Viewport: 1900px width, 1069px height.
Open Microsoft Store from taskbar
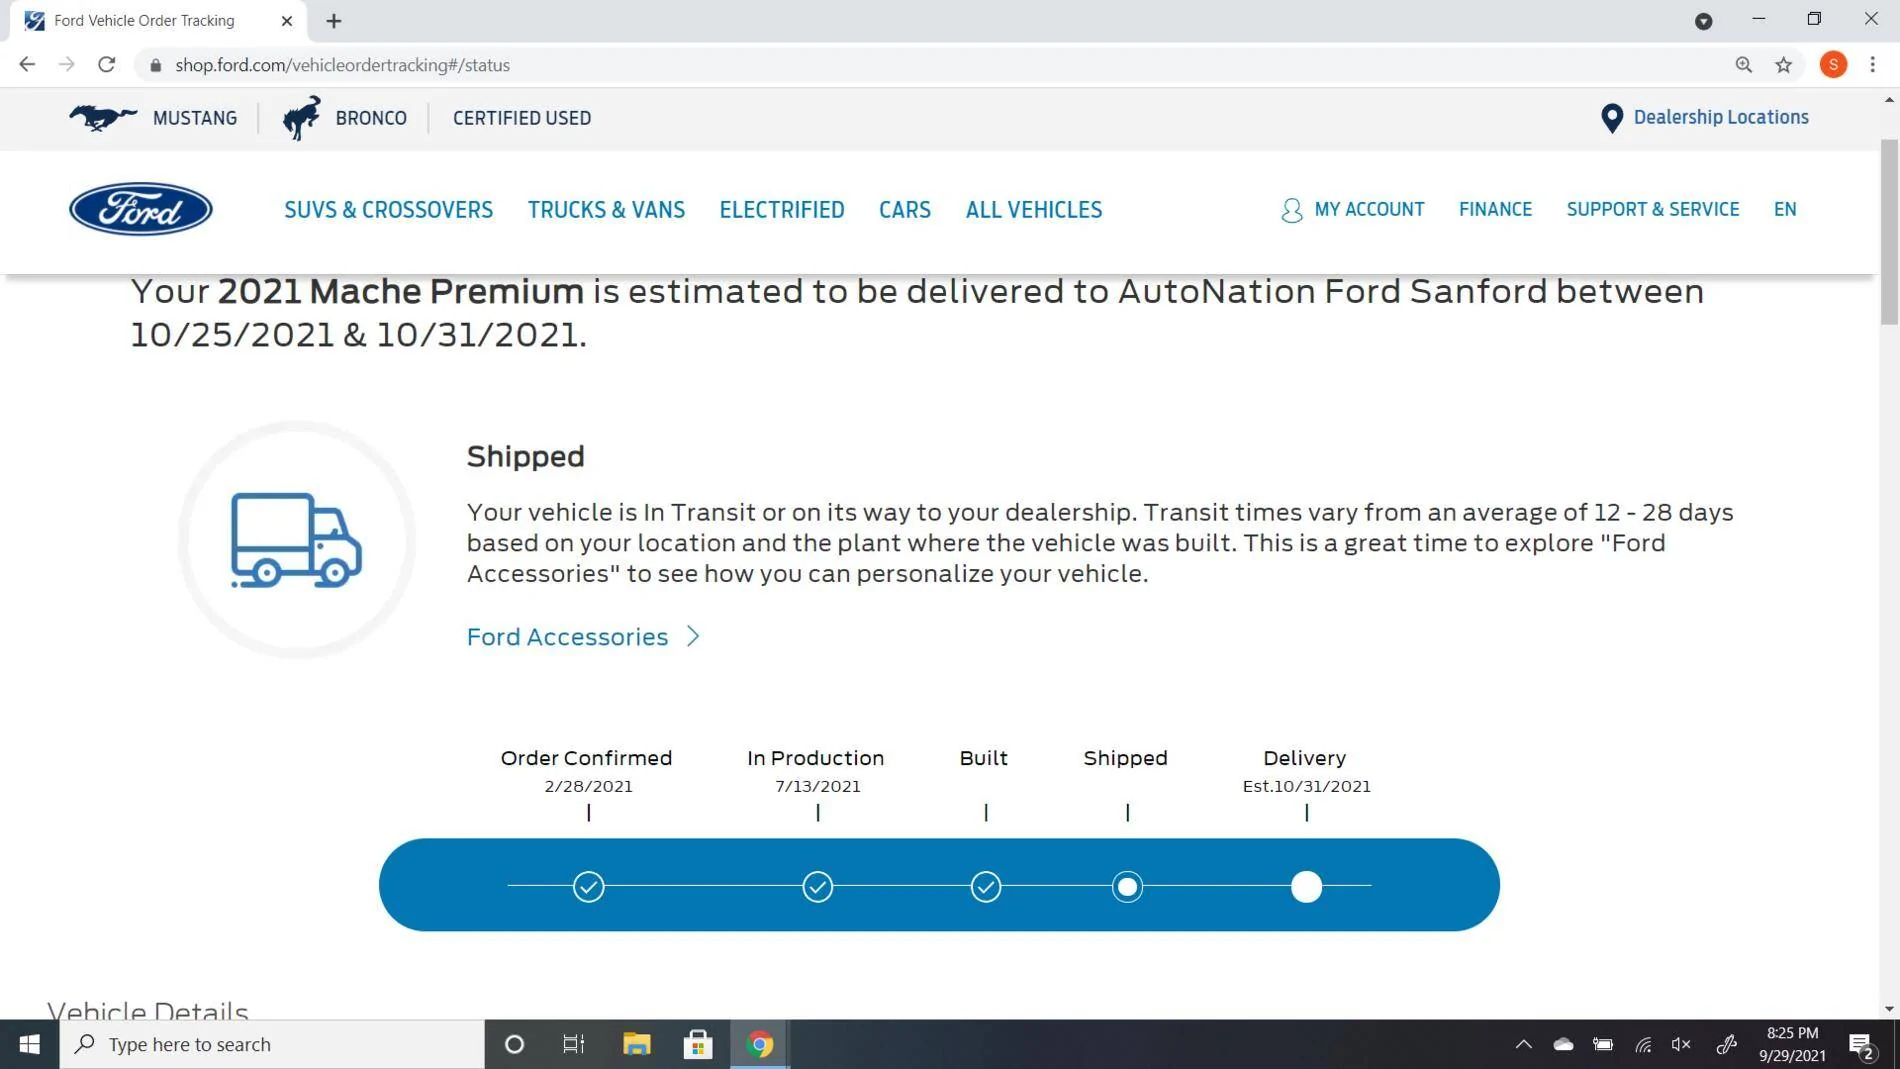point(698,1044)
